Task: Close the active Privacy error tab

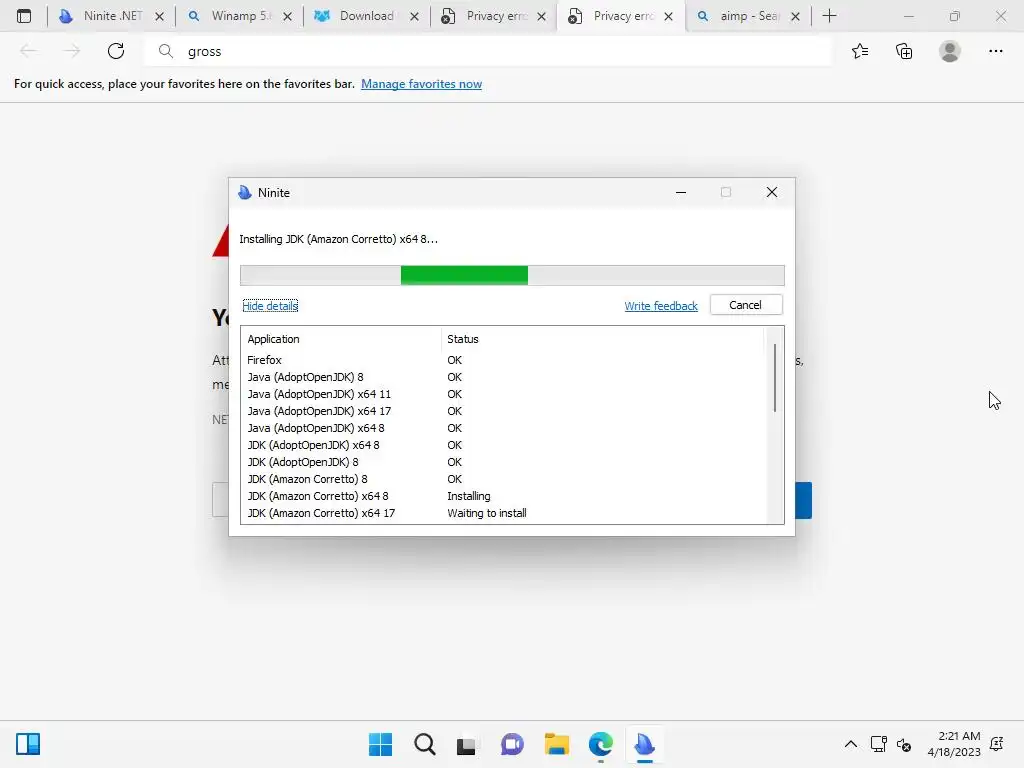Action: click(x=668, y=16)
